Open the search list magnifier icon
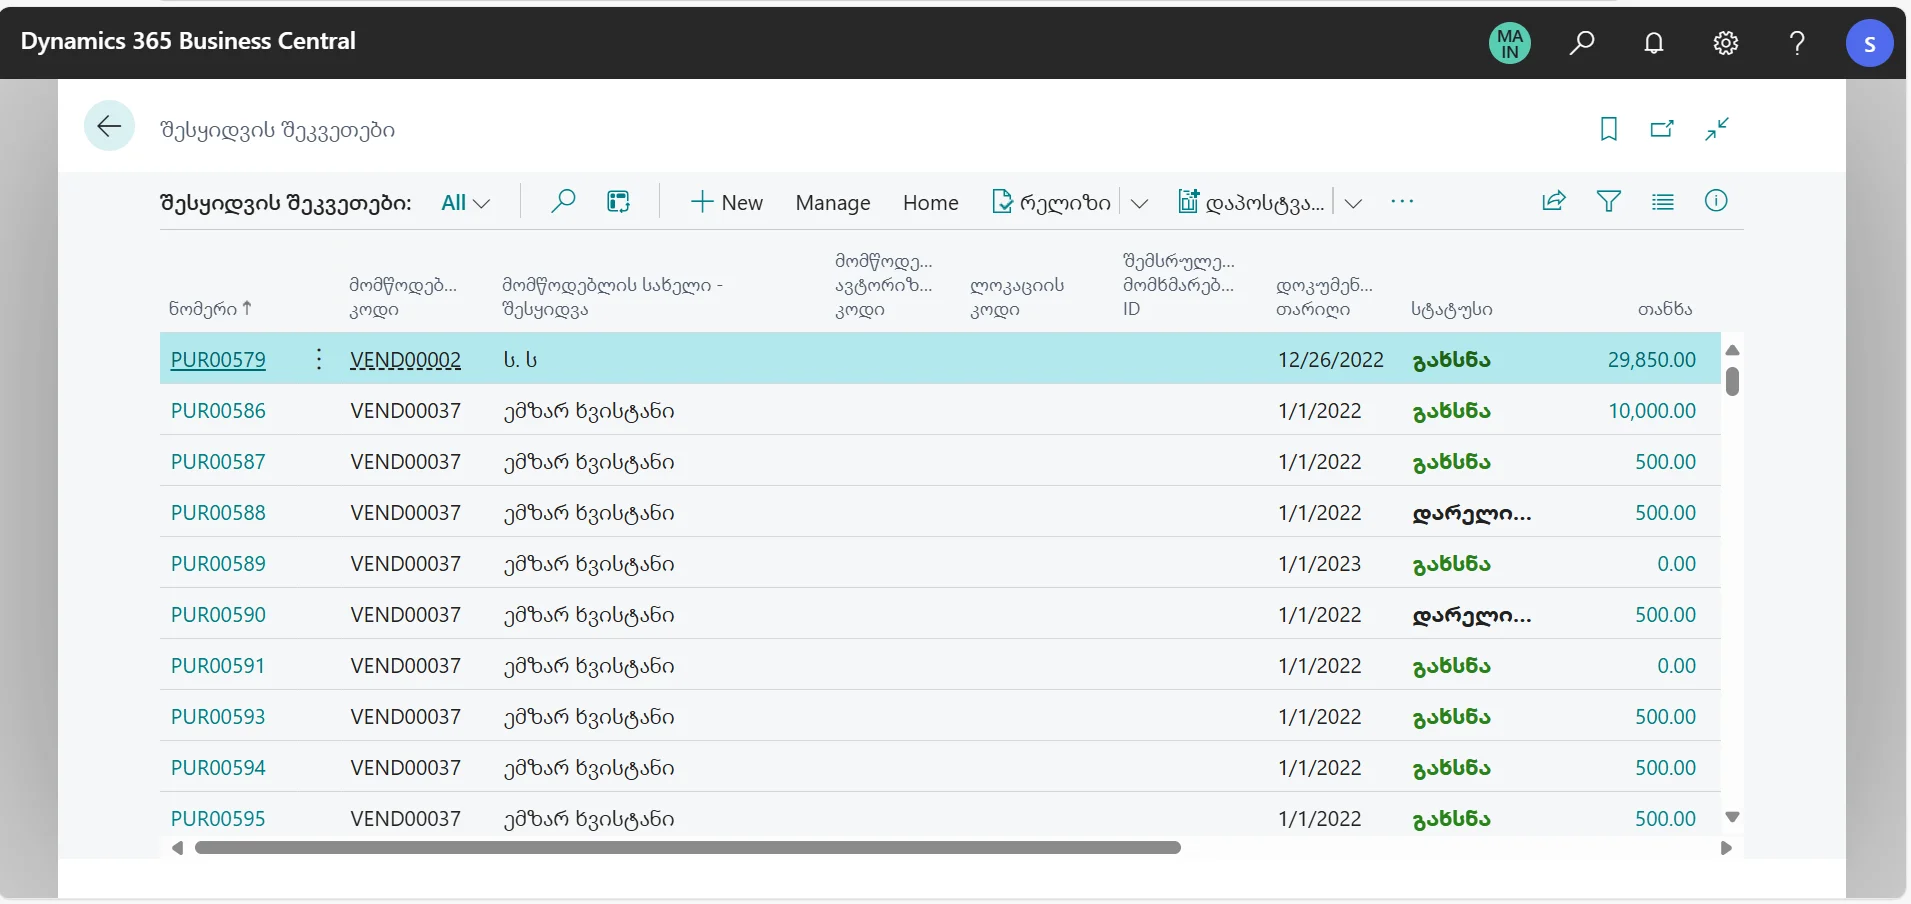1911x904 pixels. tap(563, 202)
